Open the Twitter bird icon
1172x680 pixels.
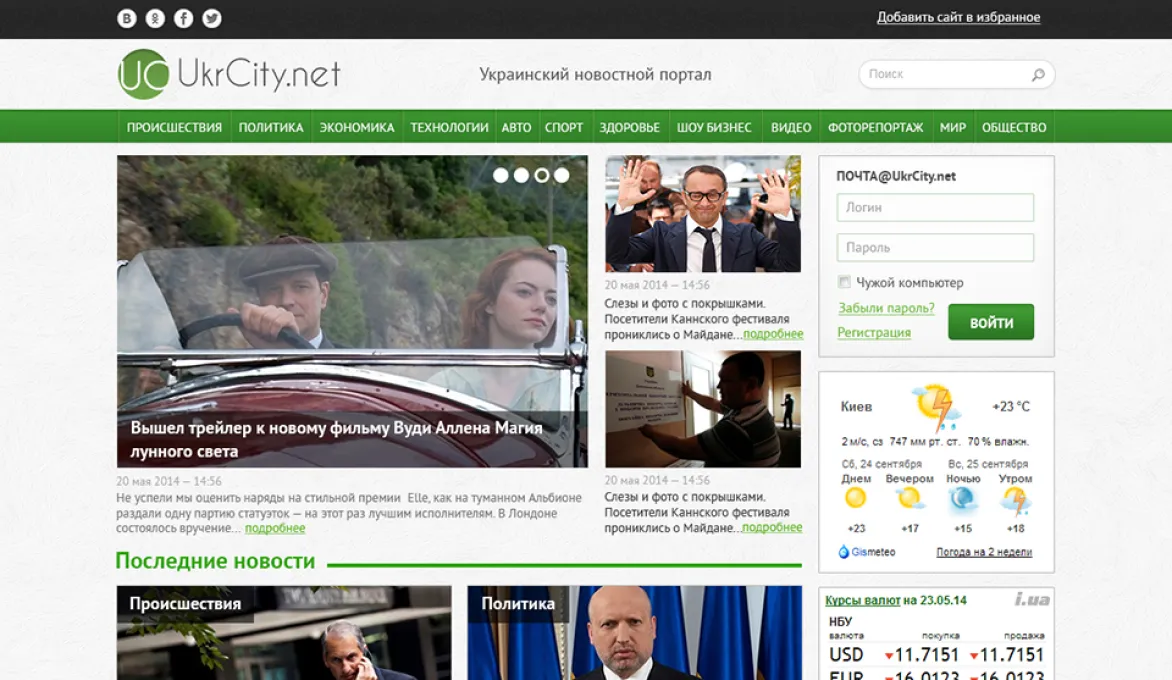212,19
